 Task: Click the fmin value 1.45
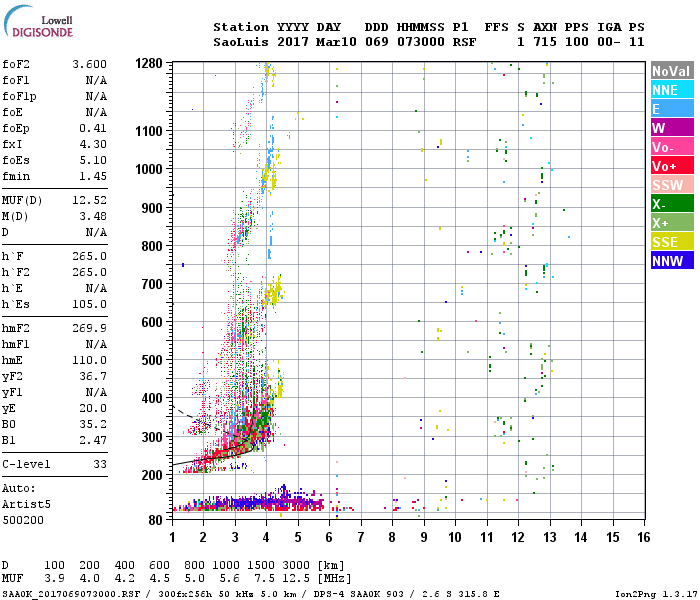click(x=93, y=176)
